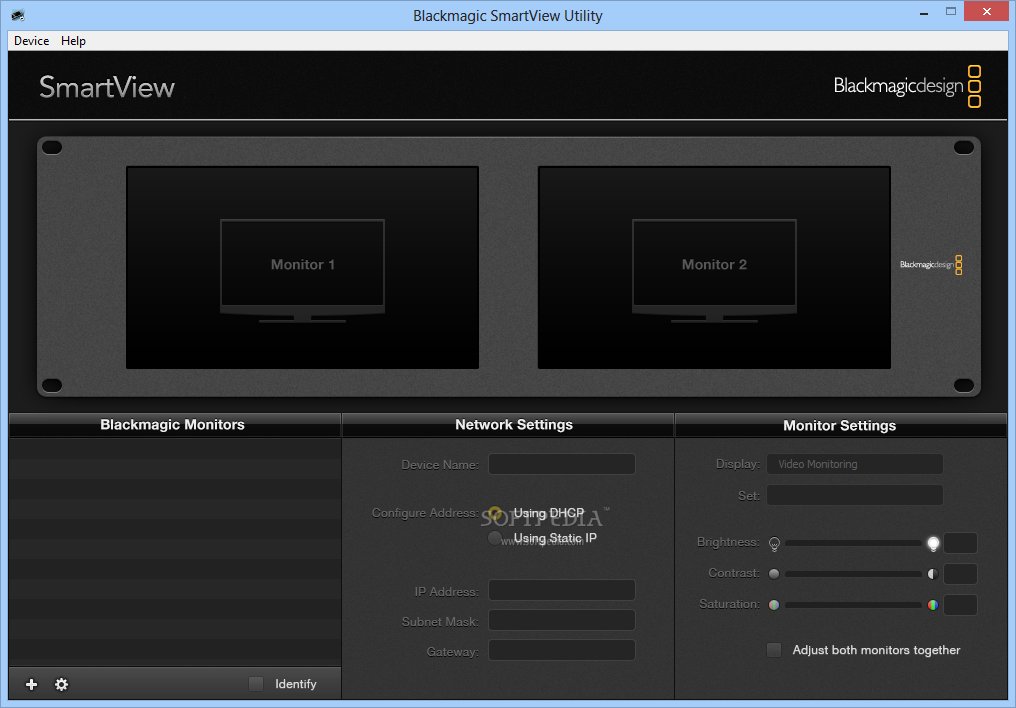
Task: Minimize the SmartView Utility window
Action: point(924,12)
